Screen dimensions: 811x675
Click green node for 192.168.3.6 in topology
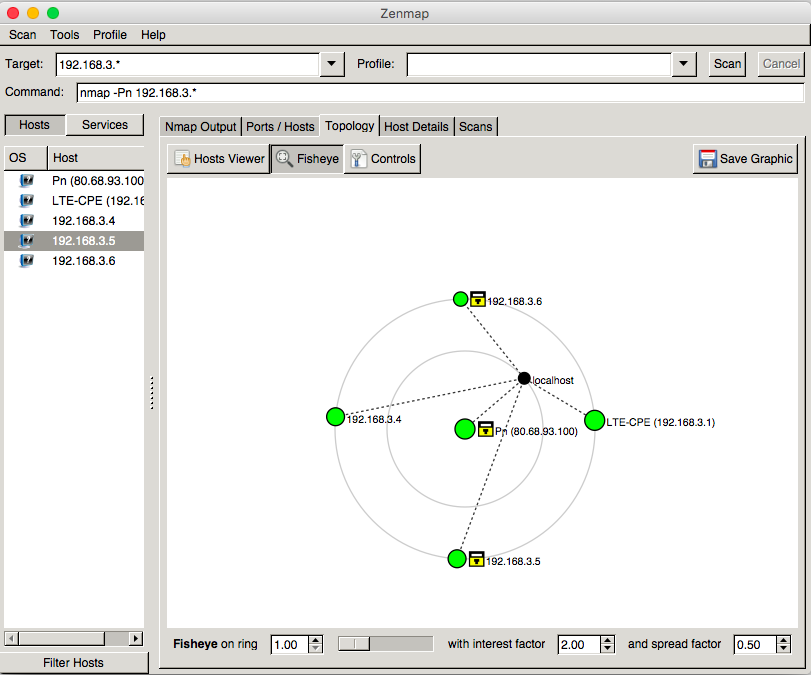pyautogui.click(x=460, y=299)
